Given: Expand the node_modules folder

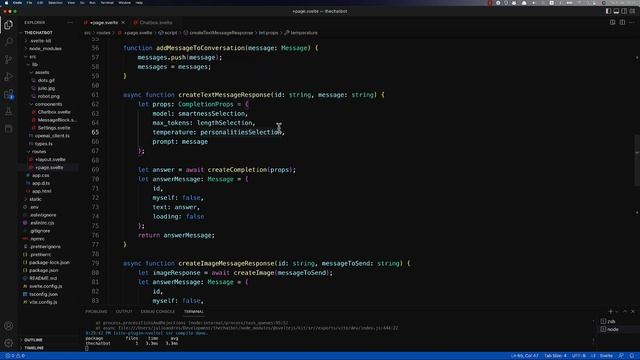Looking at the screenshot, I should (45, 49).
